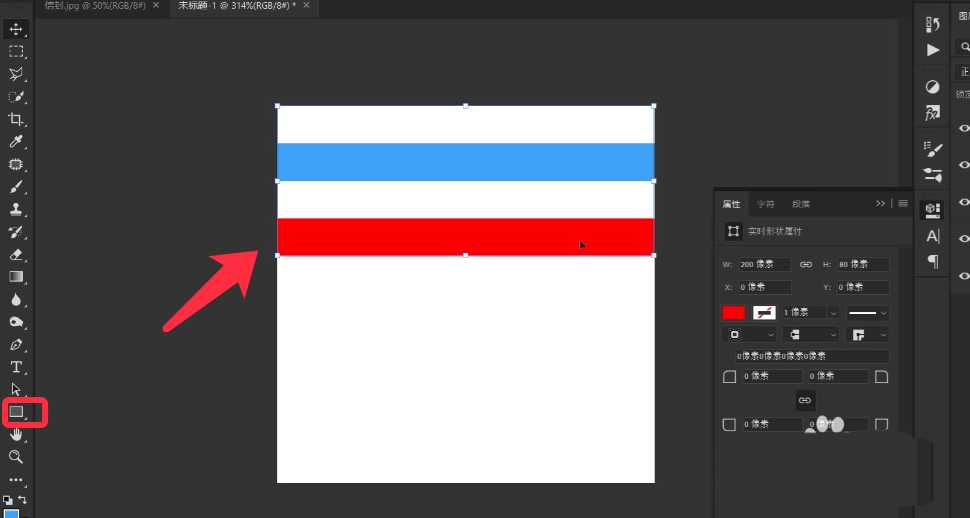Image resolution: width=970 pixels, height=518 pixels.
Task: Select the Clone Stamp tool
Action: 16,209
